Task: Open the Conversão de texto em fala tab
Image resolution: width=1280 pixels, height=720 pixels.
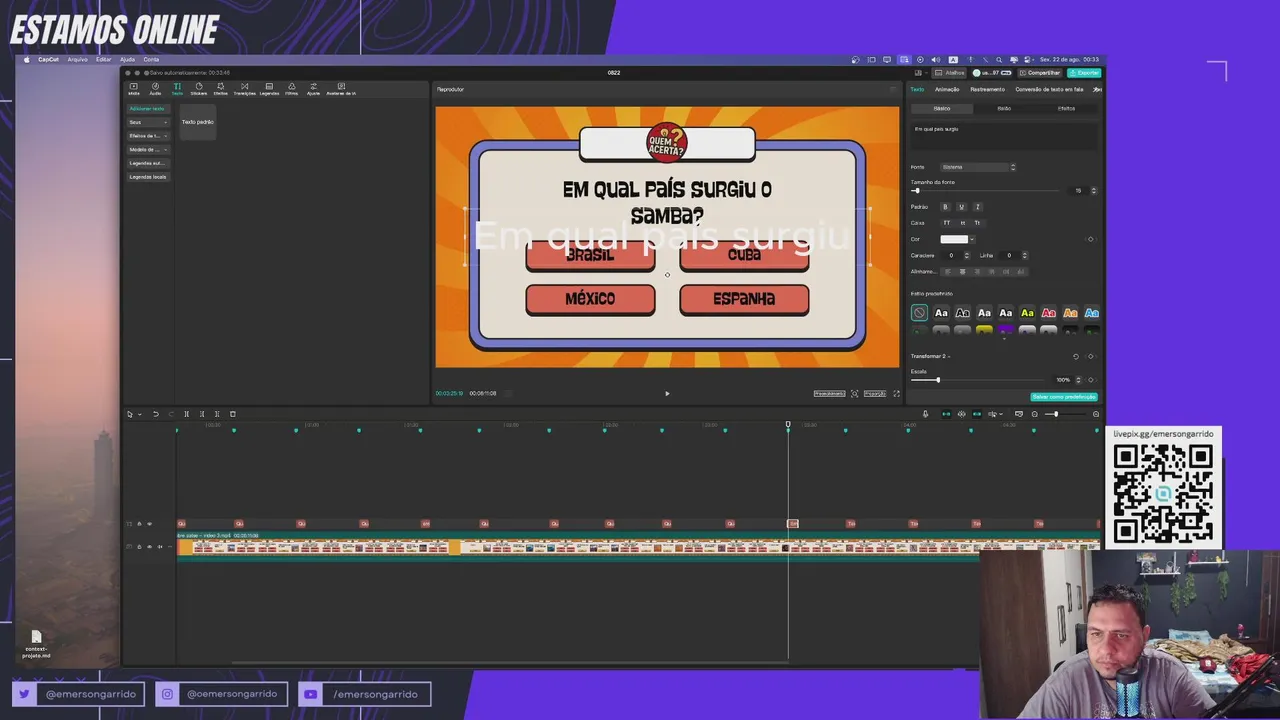Action: pyautogui.click(x=1049, y=89)
